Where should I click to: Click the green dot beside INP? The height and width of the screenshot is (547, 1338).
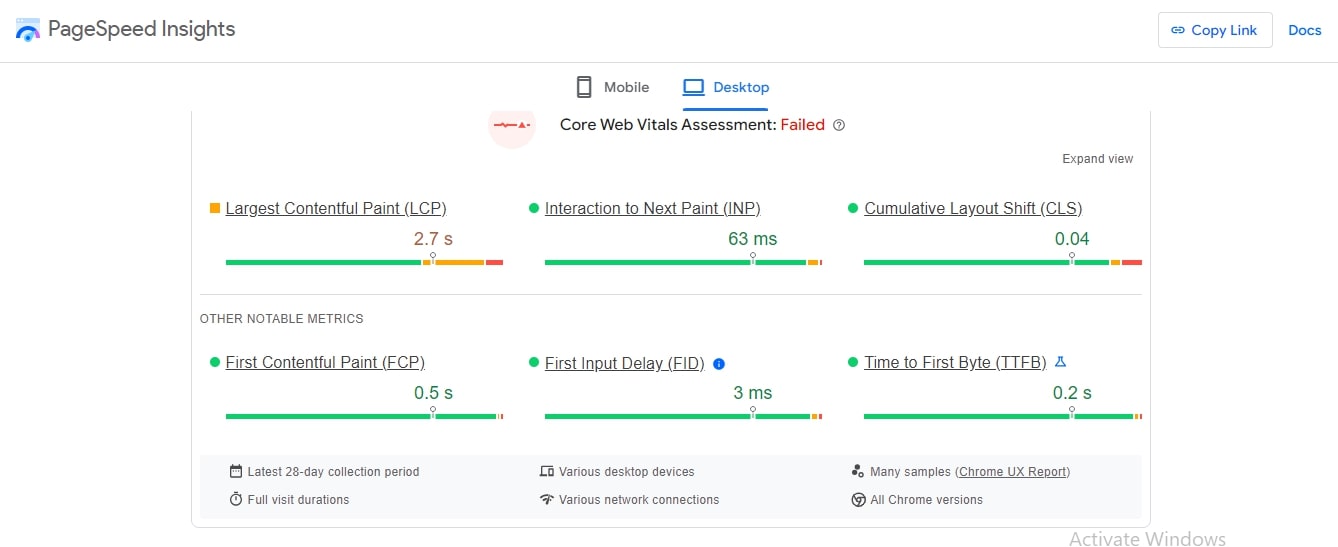pyautogui.click(x=534, y=208)
